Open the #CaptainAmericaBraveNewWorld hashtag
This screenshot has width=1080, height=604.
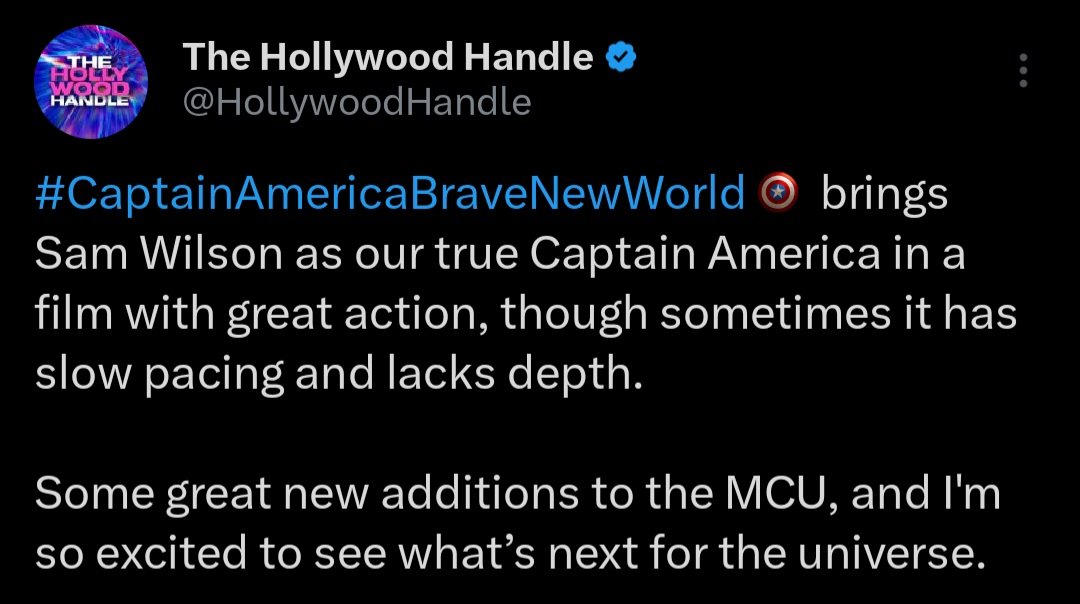tap(390, 194)
